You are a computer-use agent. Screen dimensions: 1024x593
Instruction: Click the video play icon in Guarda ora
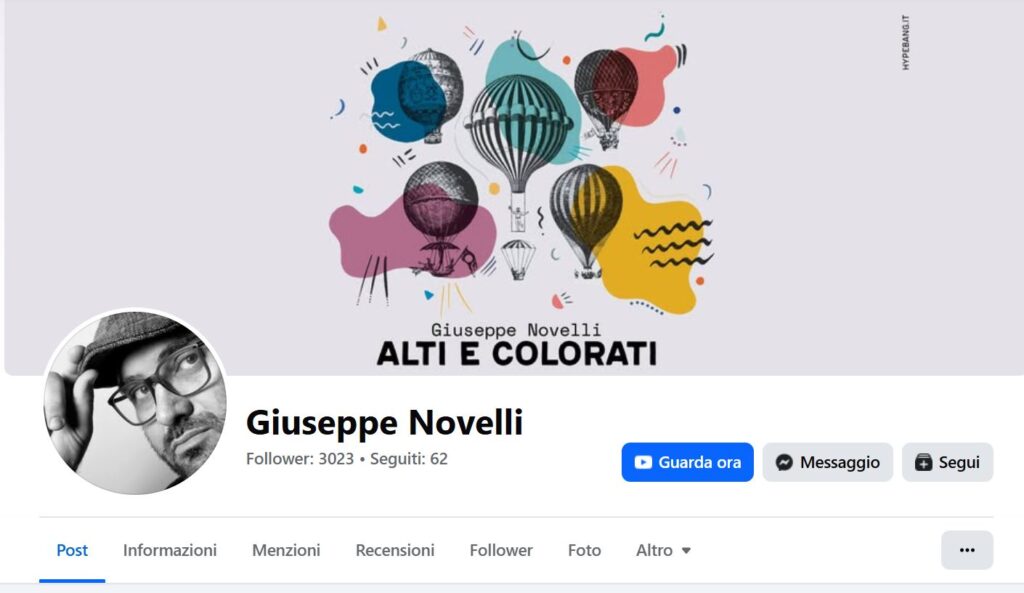point(643,462)
